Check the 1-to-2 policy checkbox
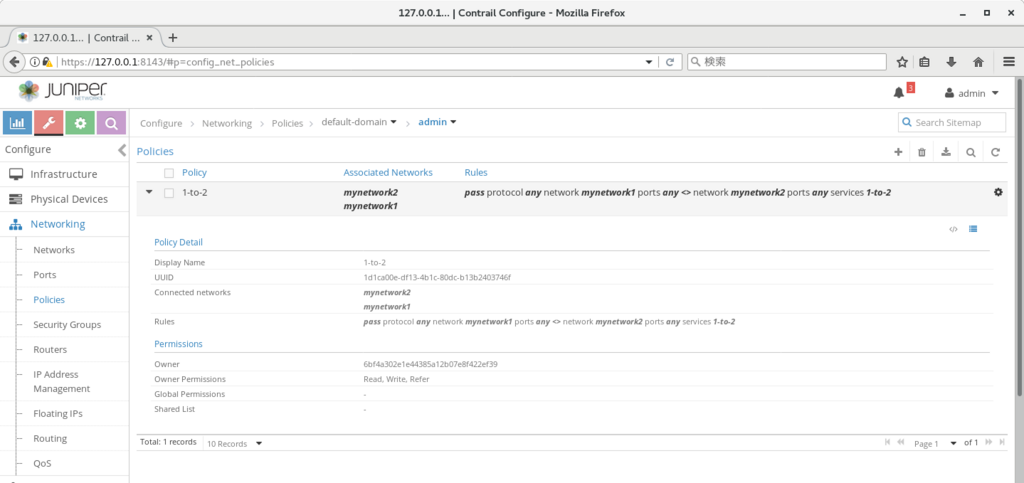This screenshot has height=483, width=1024. click(x=169, y=193)
